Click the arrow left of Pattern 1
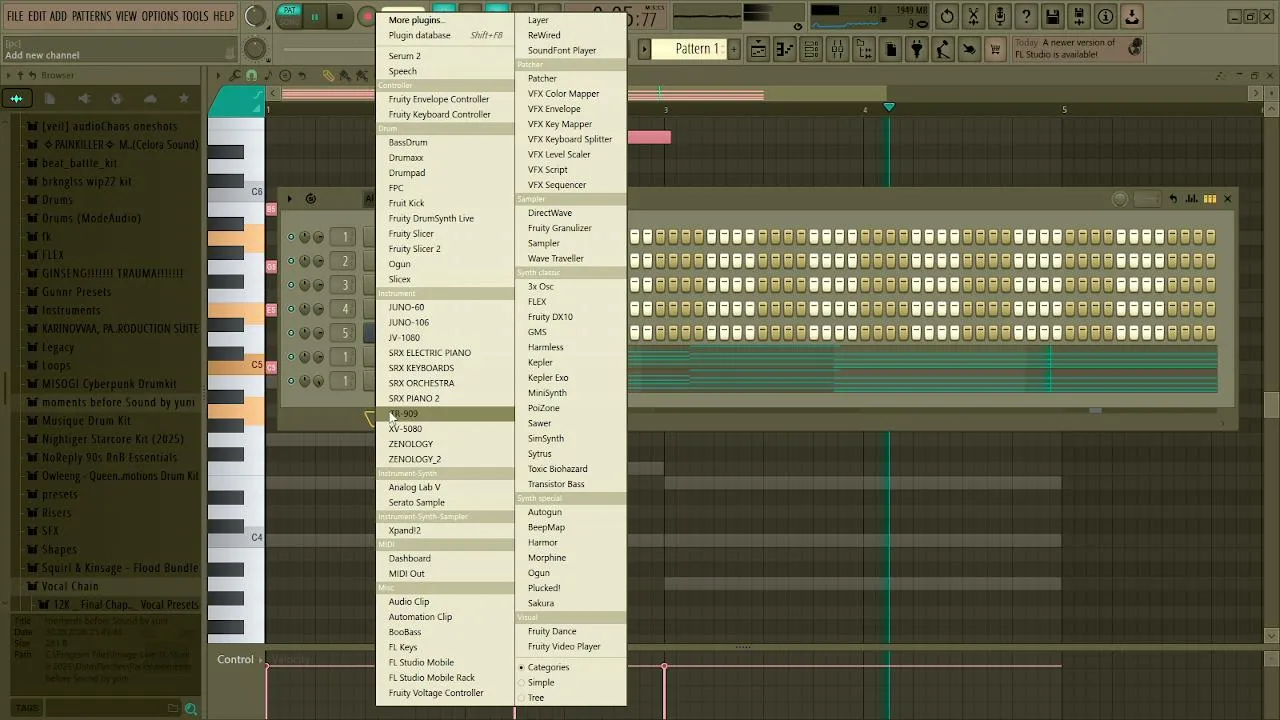 click(x=645, y=49)
